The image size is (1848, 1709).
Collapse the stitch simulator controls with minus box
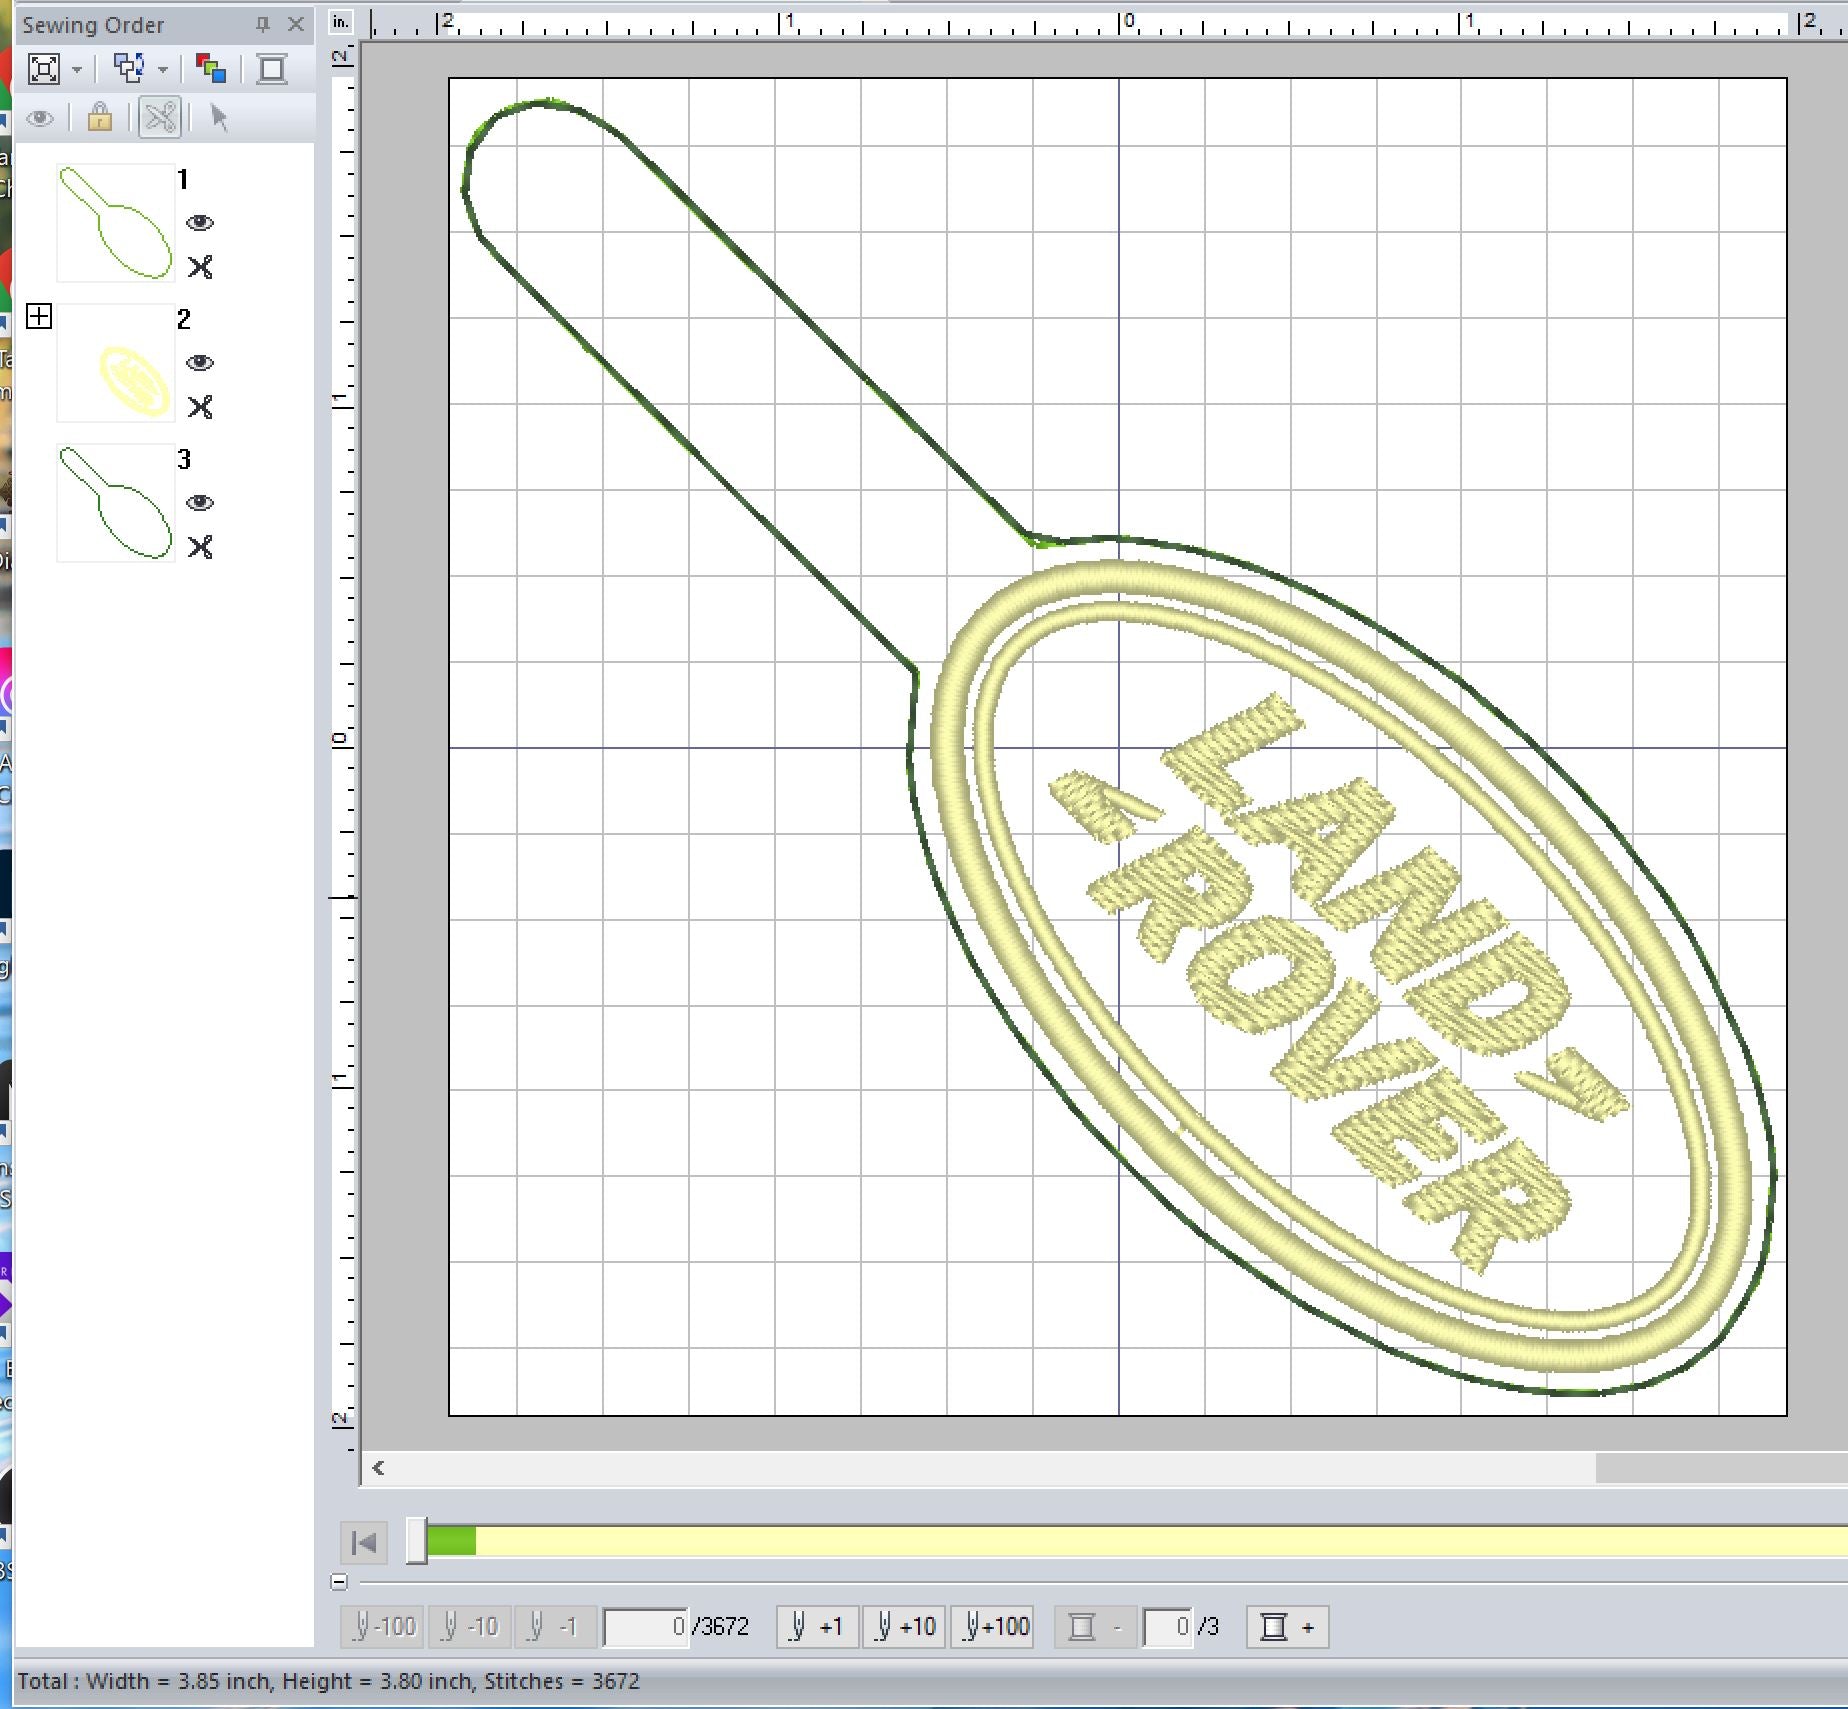pos(339,1582)
